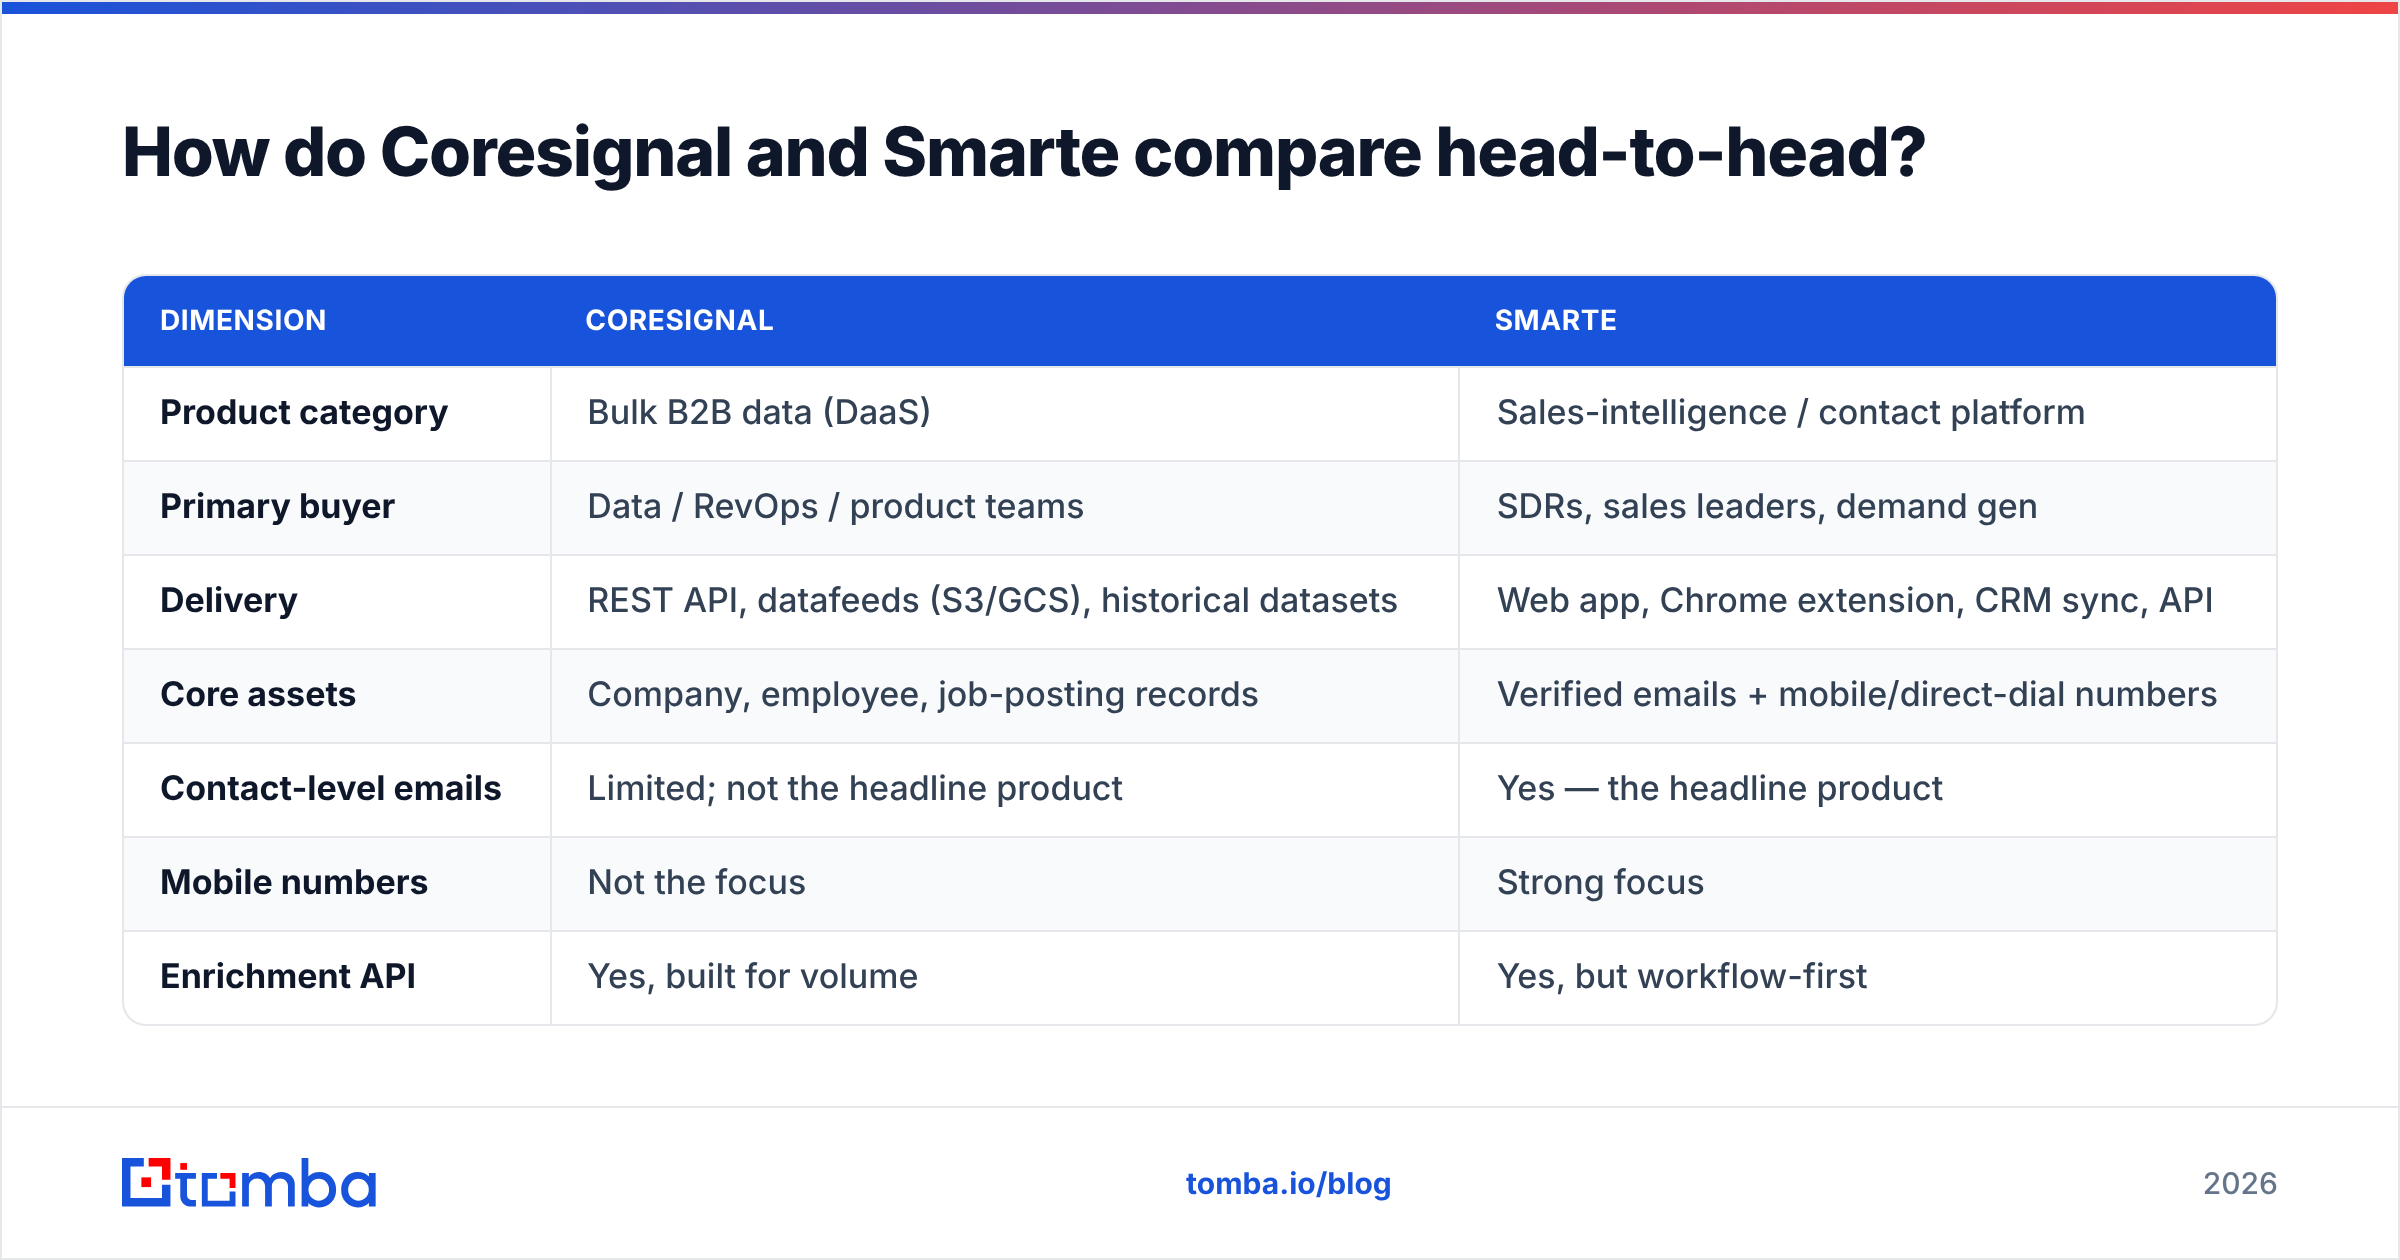This screenshot has width=2400, height=1260.
Task: Click the 2026 year label
Action: 2240,1184
